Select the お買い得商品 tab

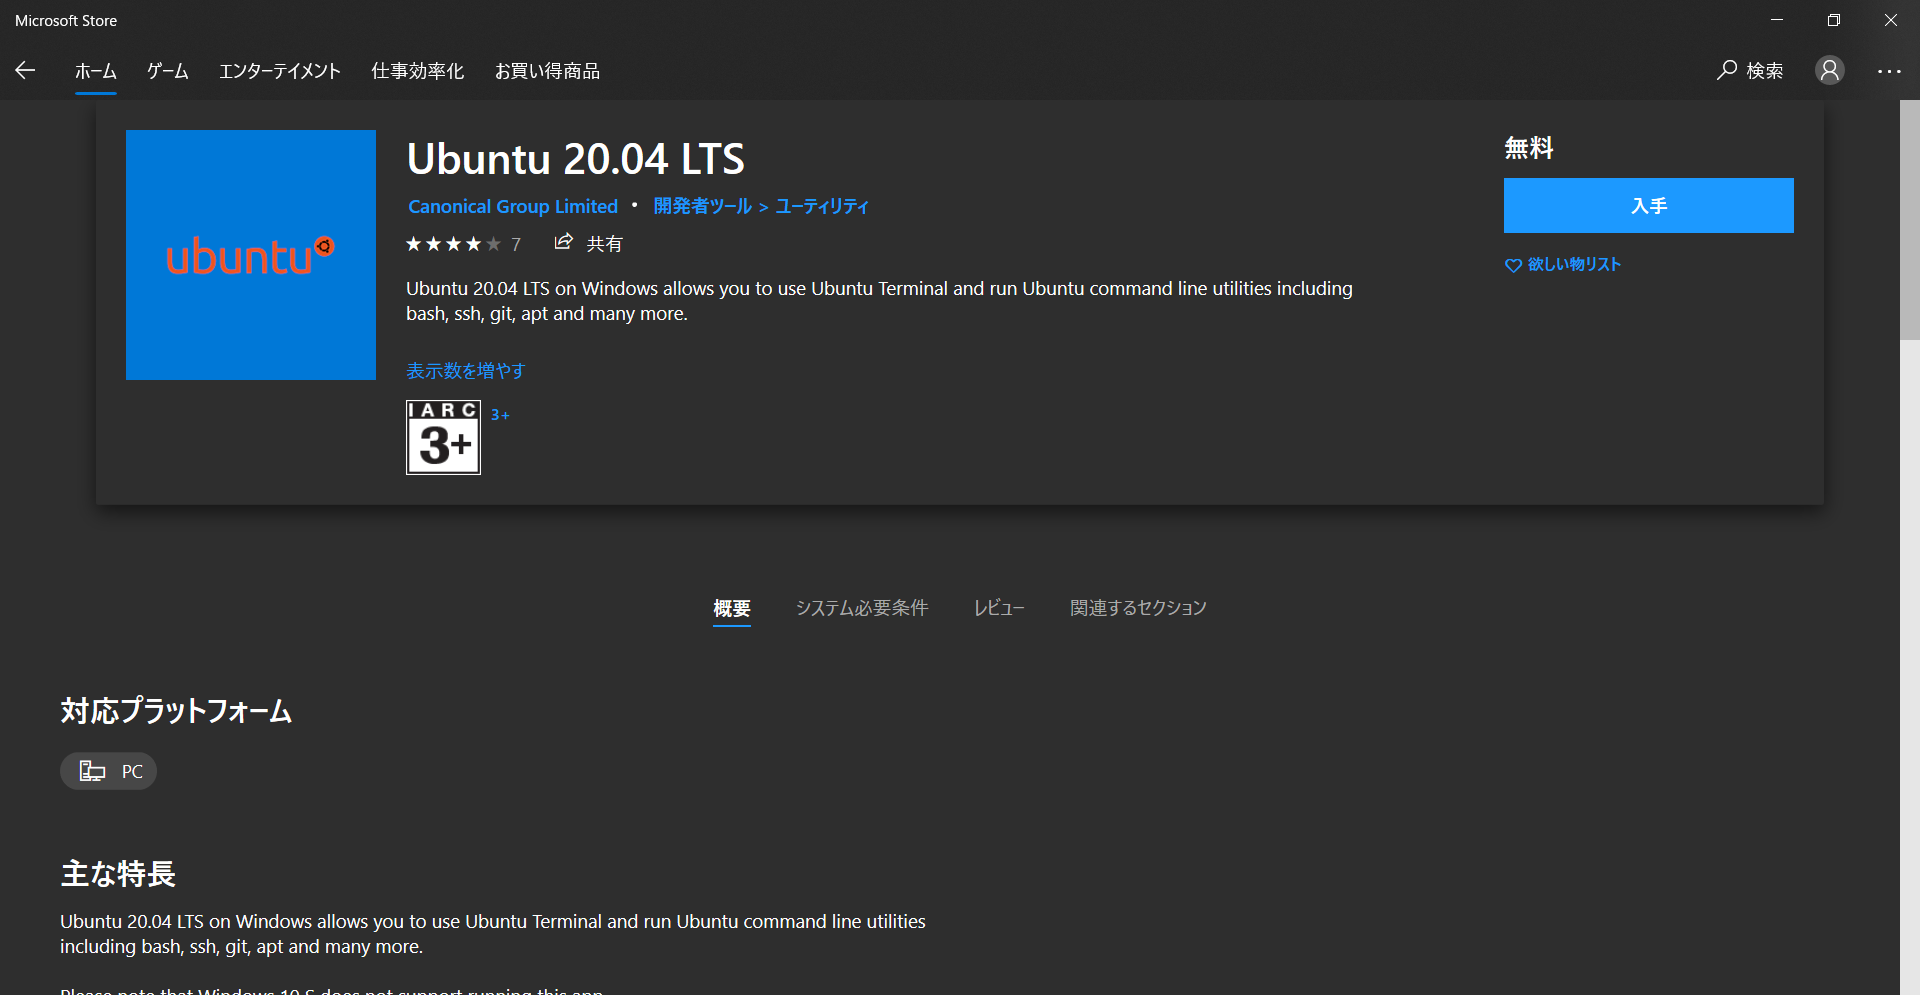tap(547, 71)
